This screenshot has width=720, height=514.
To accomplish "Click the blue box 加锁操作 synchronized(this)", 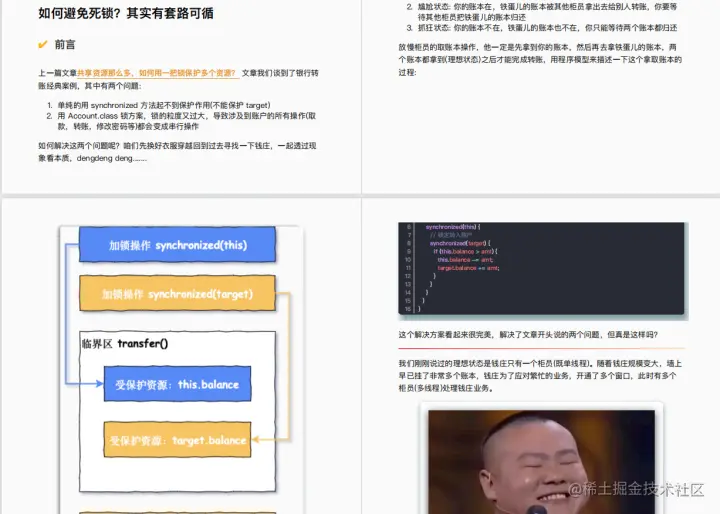I will [x=177, y=245].
